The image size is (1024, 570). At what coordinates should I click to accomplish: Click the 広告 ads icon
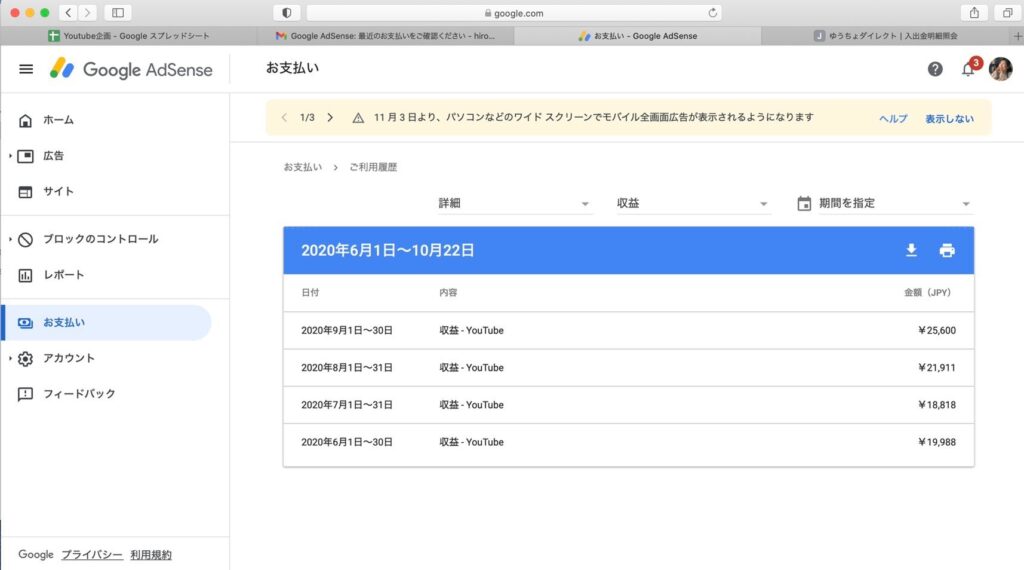click(x=25, y=156)
